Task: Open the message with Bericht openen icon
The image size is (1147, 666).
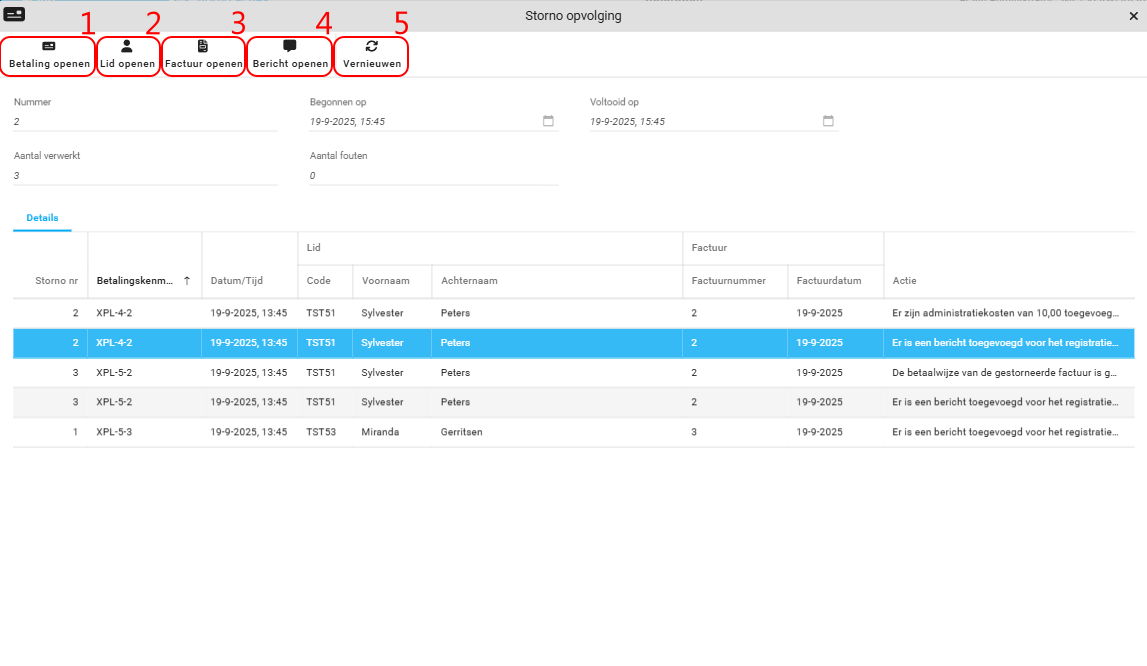Action: (290, 46)
